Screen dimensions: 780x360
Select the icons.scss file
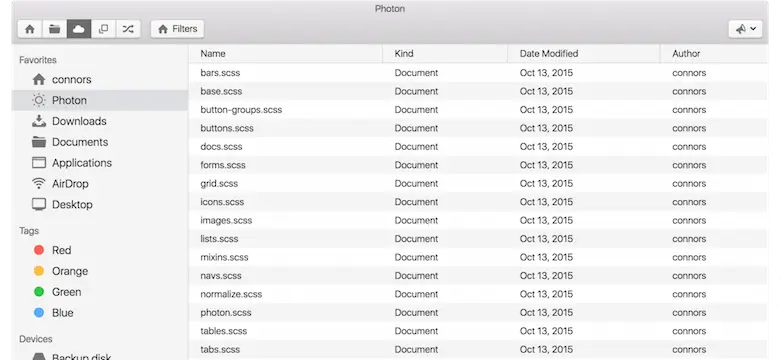478,202
